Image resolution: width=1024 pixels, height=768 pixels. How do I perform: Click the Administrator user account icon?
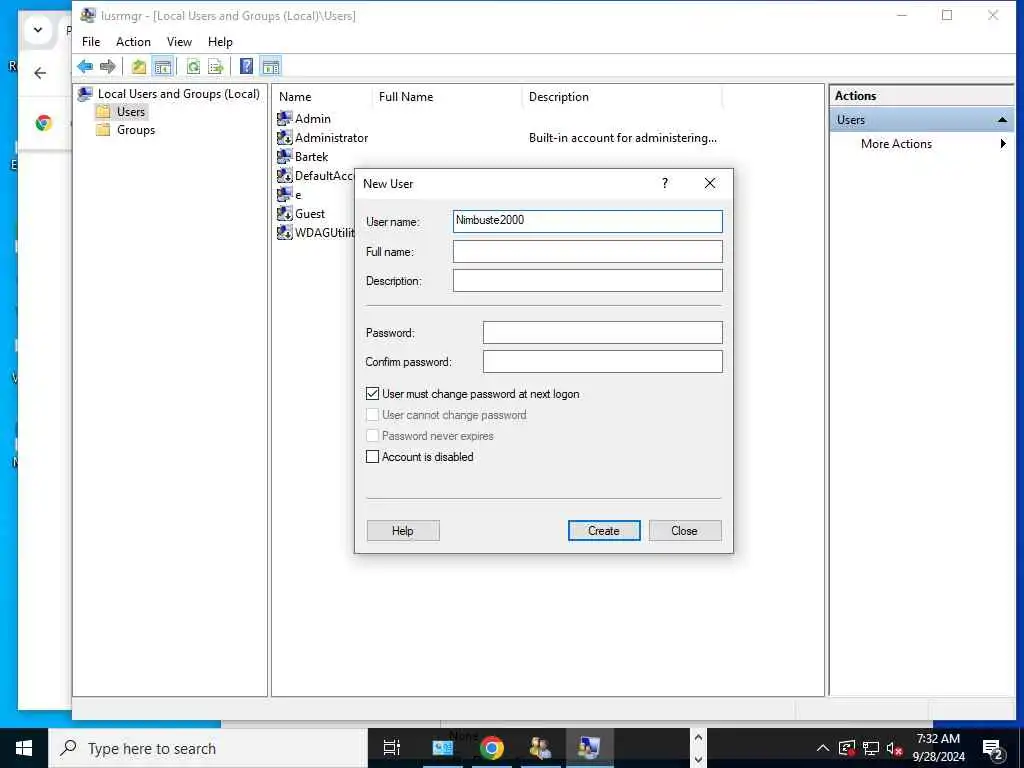pos(284,137)
